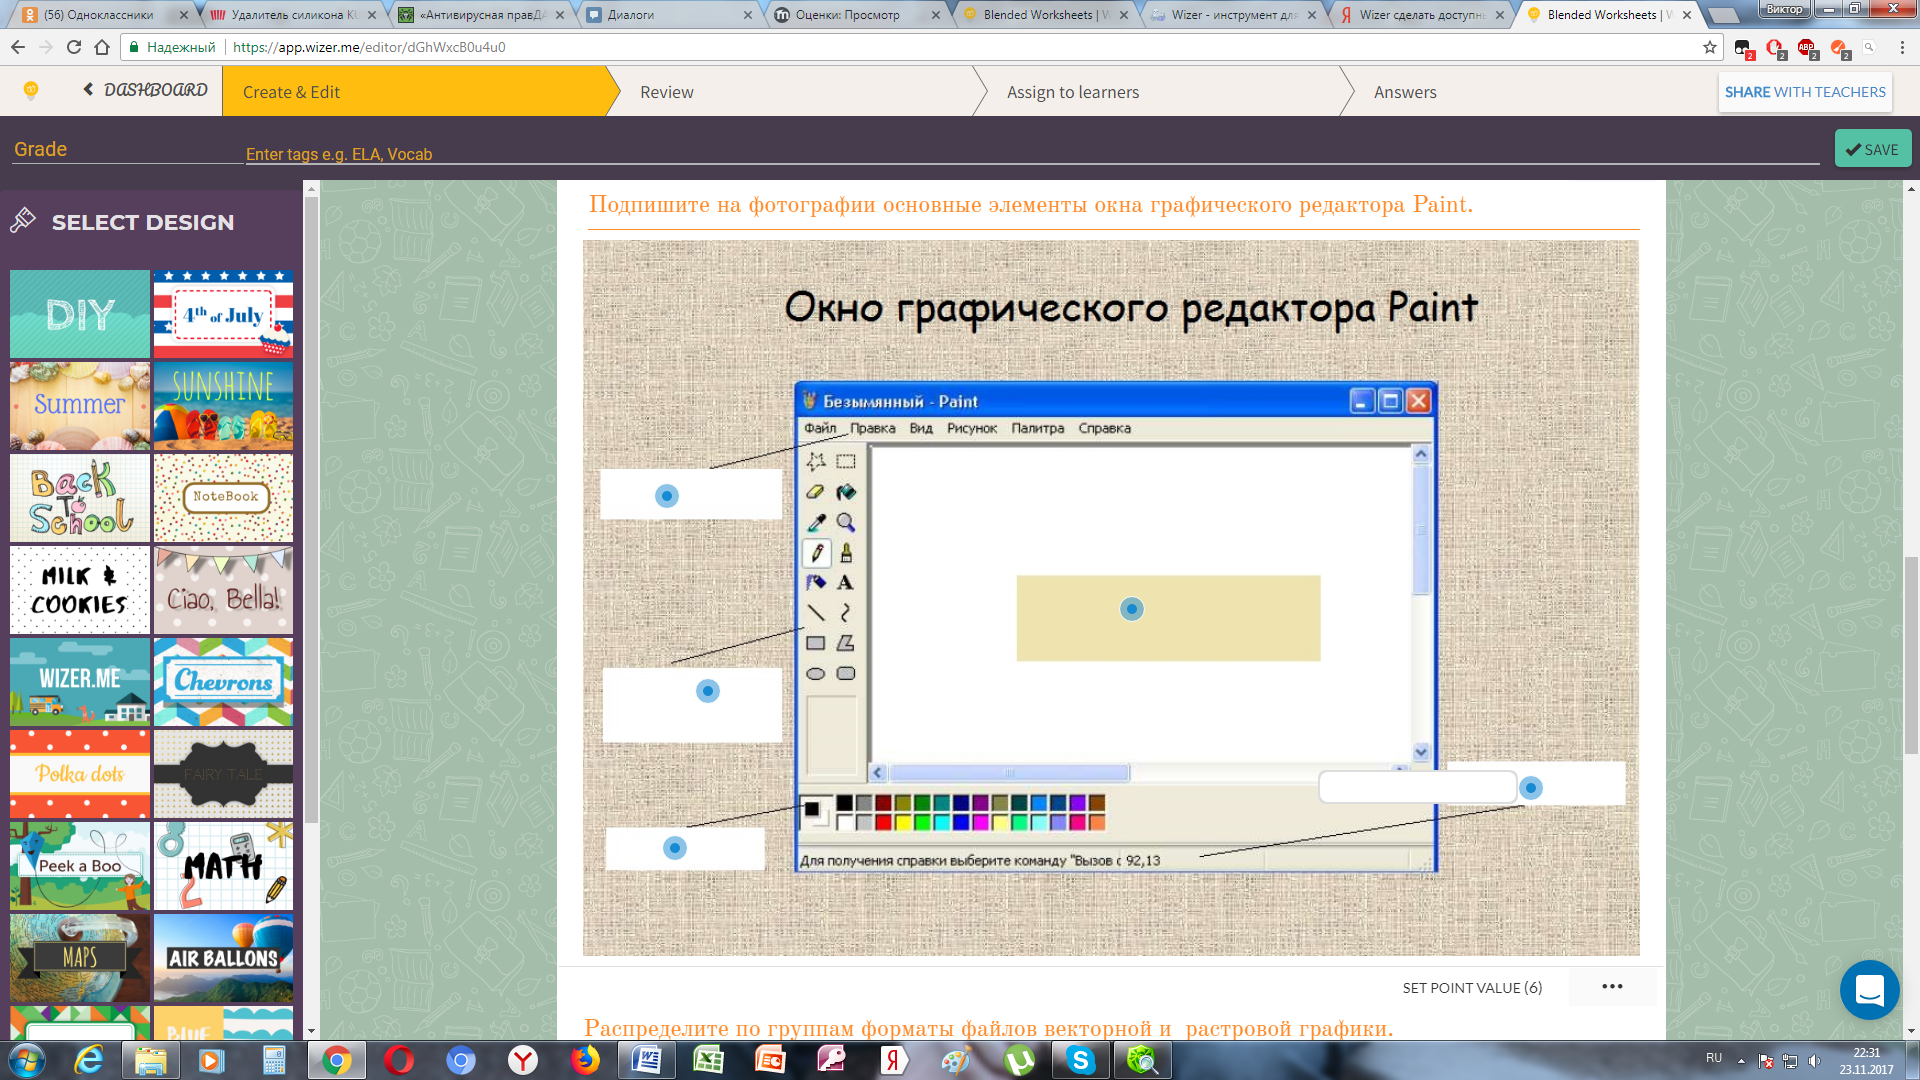Launch Opera from the taskbar
1920x1080 pixels.
click(398, 1060)
